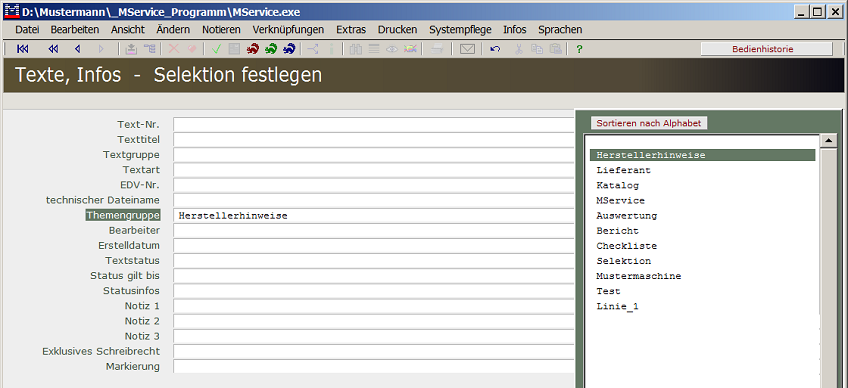
Task: Click the info 'i' toolbar icon
Action: 331,49
